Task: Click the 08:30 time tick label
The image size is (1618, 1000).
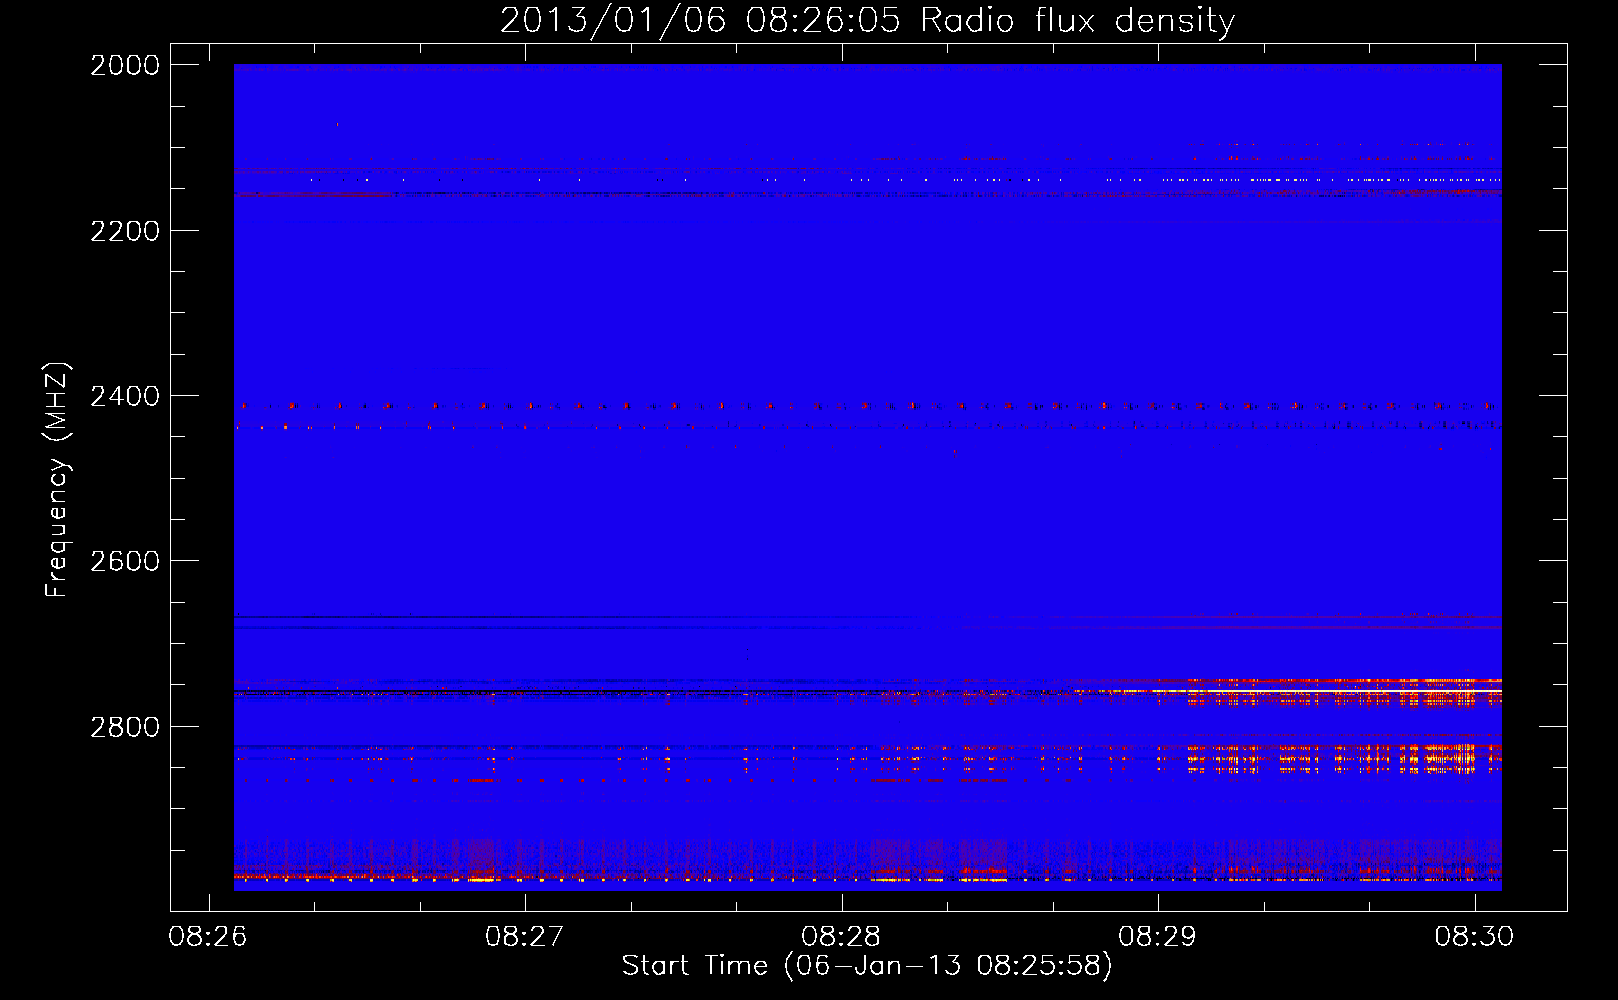Action: click(x=1474, y=937)
